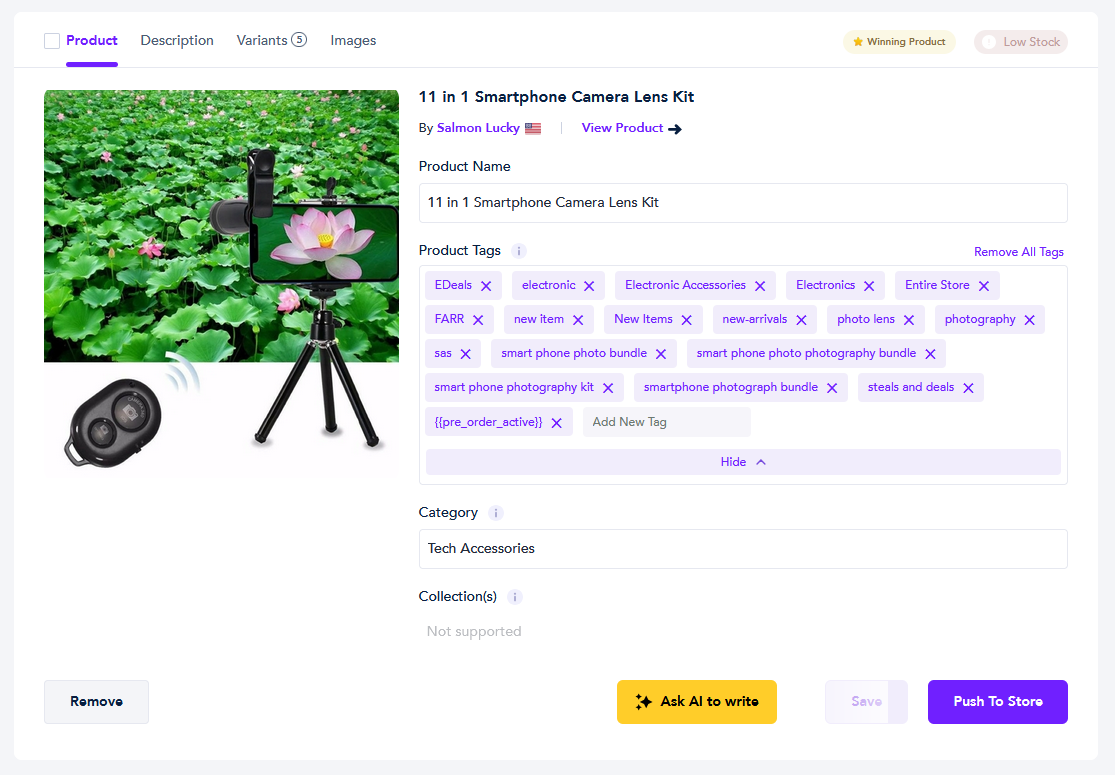Viewport: 1115px width, 775px height.
Task: Click the Product Tags info icon
Action: click(519, 251)
